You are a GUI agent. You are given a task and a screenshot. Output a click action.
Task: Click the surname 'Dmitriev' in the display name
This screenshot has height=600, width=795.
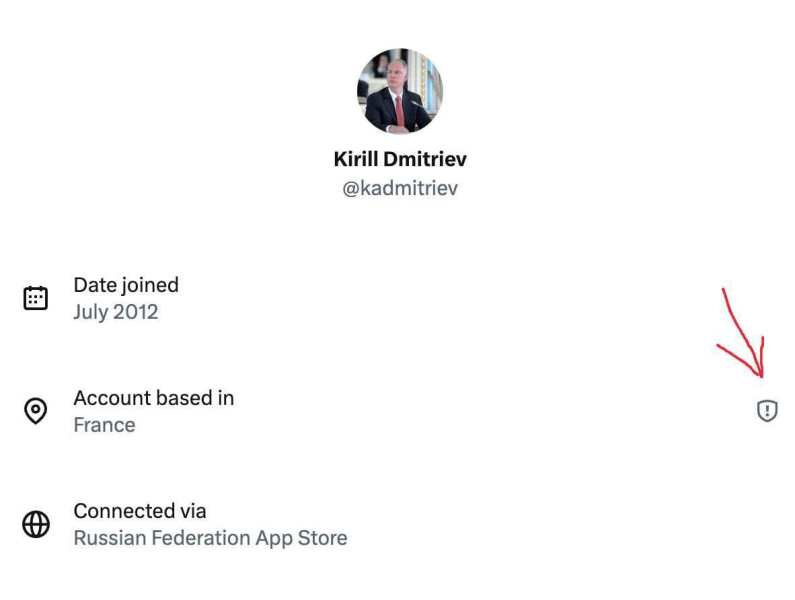[426, 159]
